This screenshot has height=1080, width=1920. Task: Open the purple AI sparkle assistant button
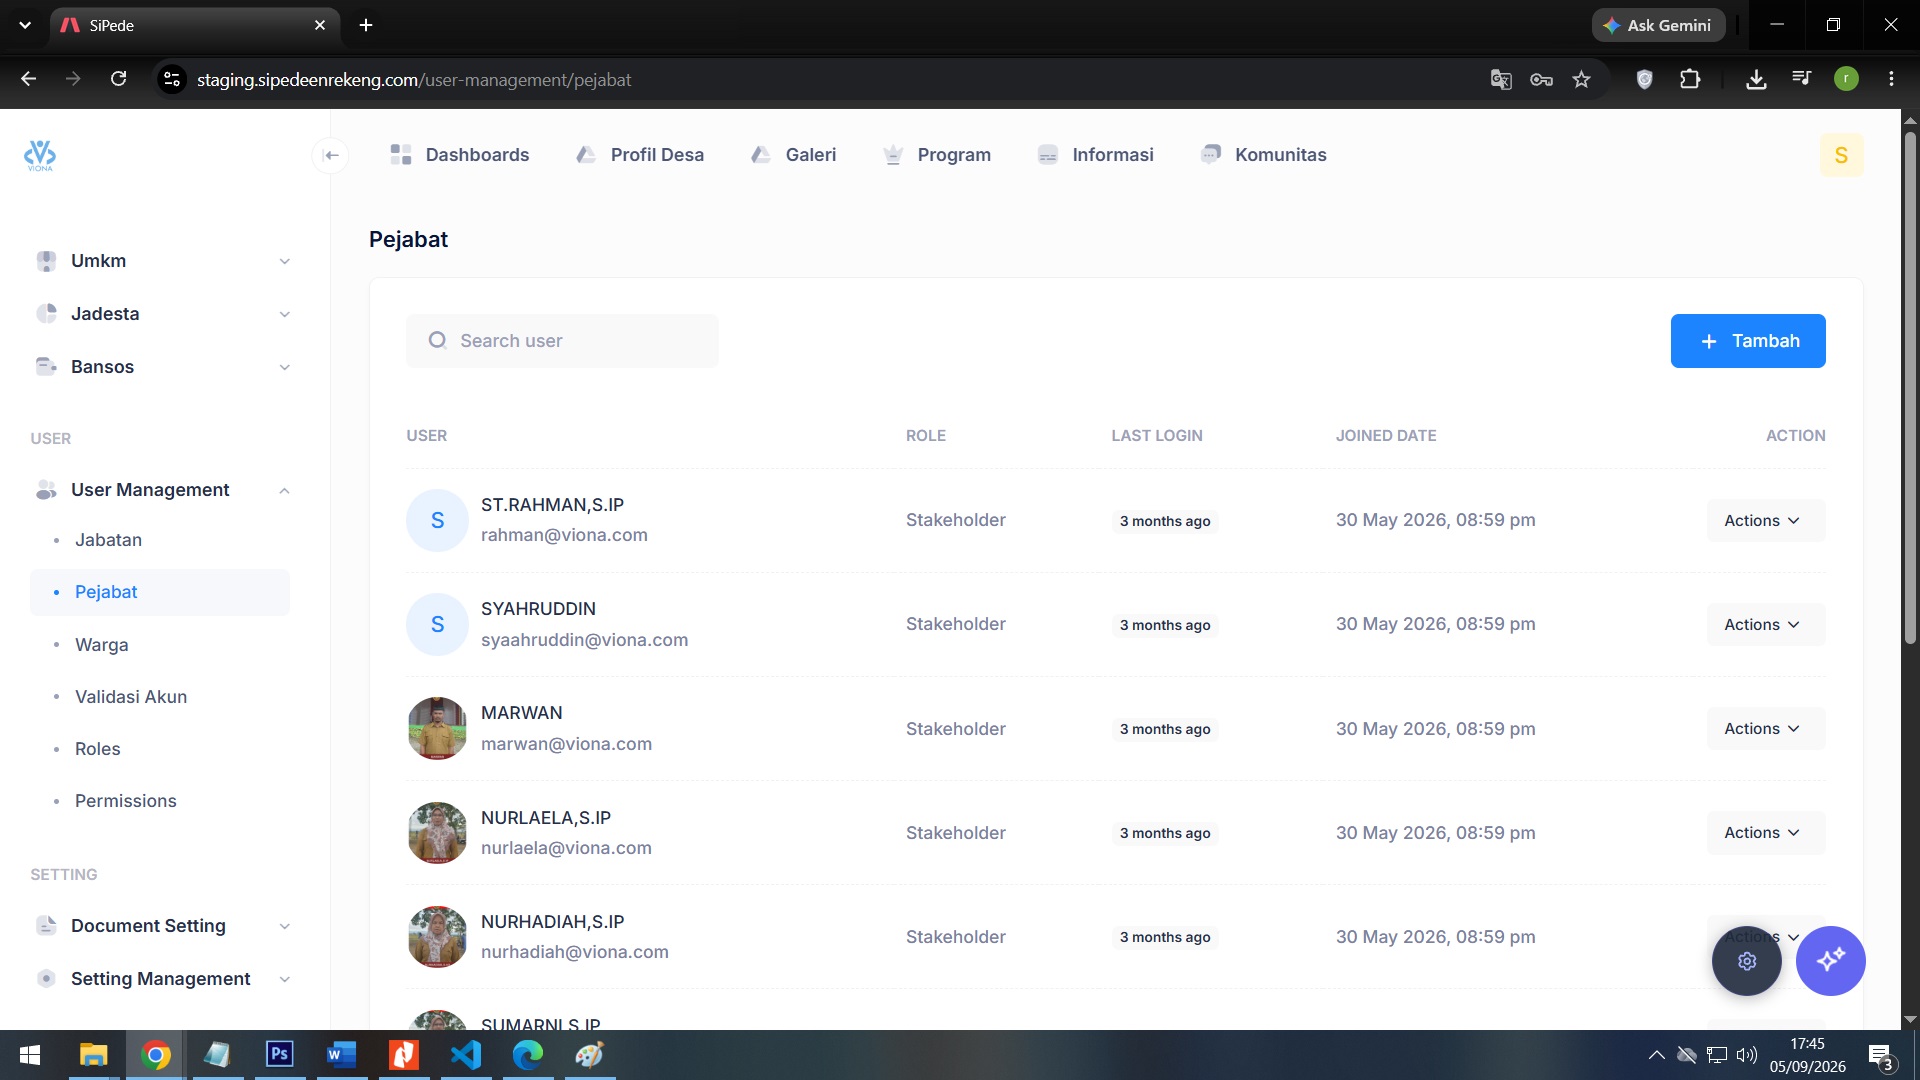click(1831, 961)
